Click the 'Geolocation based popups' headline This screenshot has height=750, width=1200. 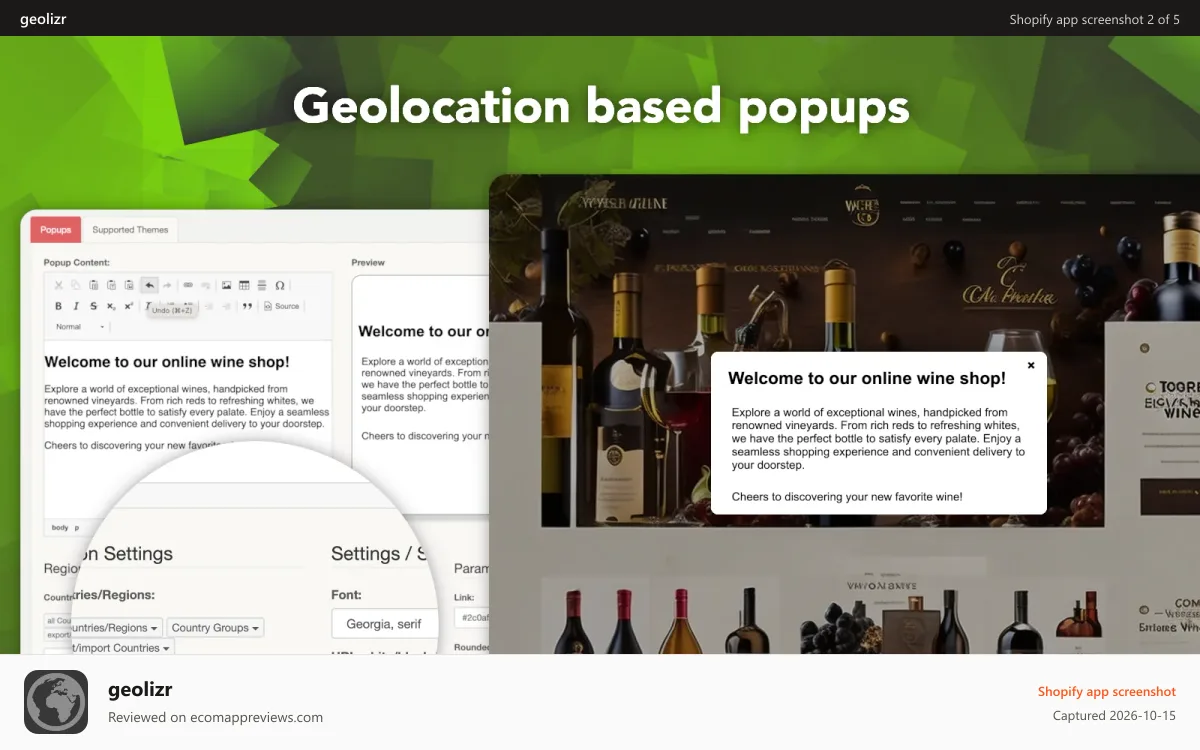601,107
